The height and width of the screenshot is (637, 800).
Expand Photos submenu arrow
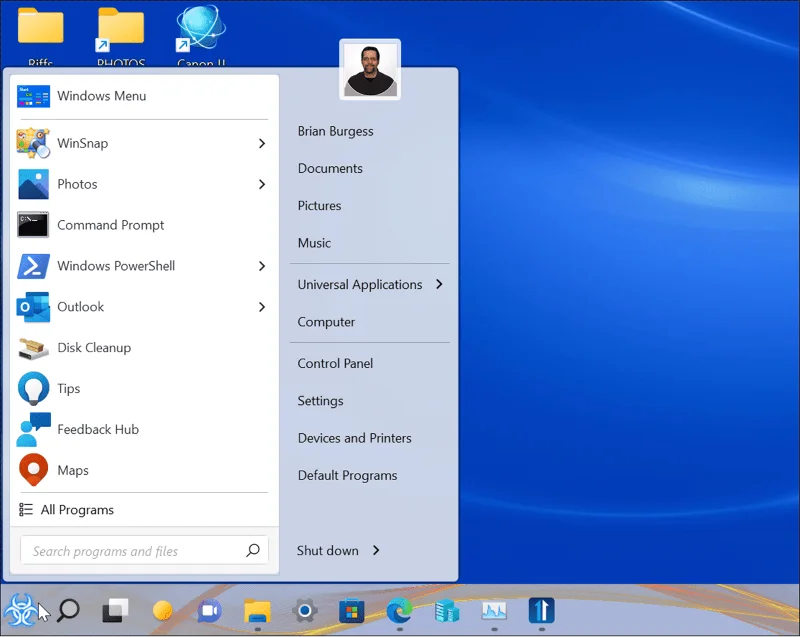tap(262, 184)
